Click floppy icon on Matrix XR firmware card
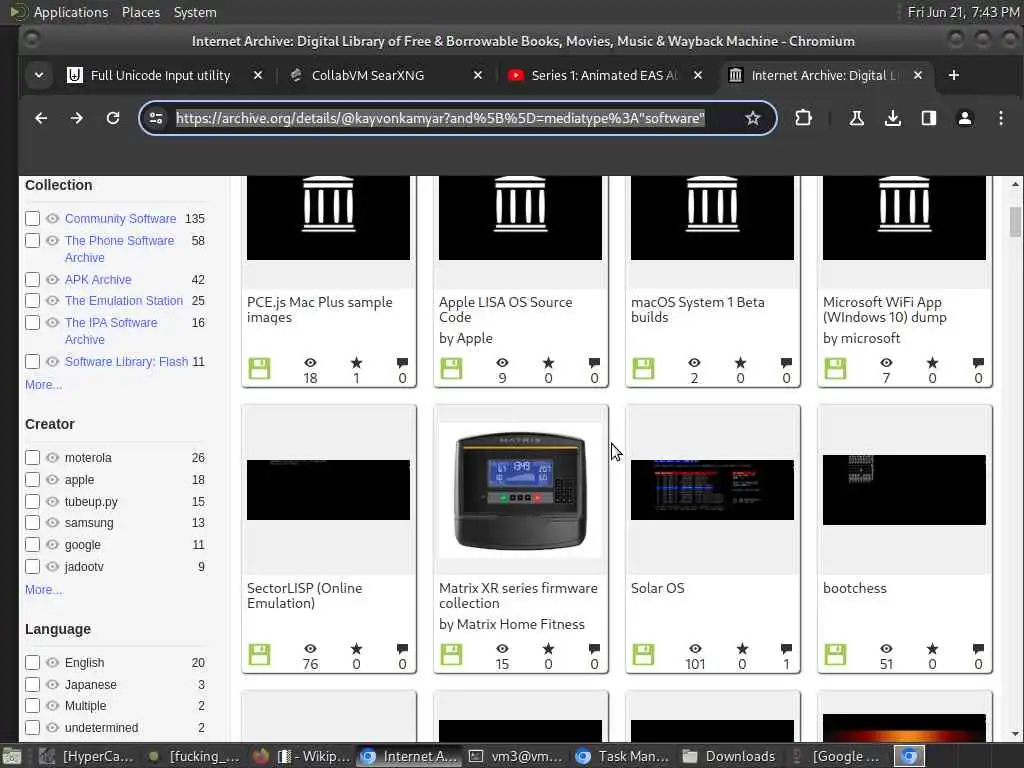 (x=451, y=654)
